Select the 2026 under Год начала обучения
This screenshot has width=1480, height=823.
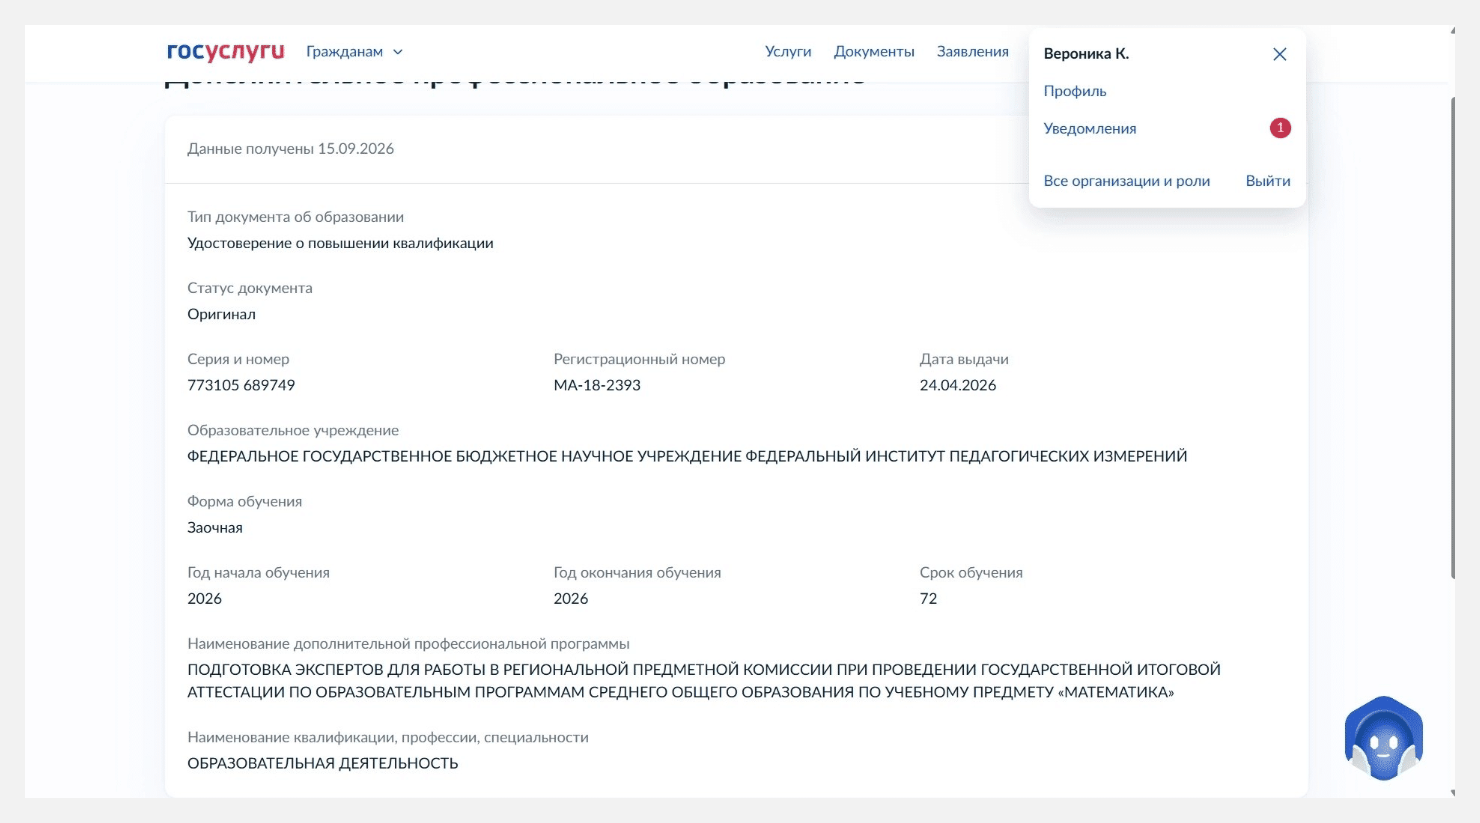tap(204, 599)
